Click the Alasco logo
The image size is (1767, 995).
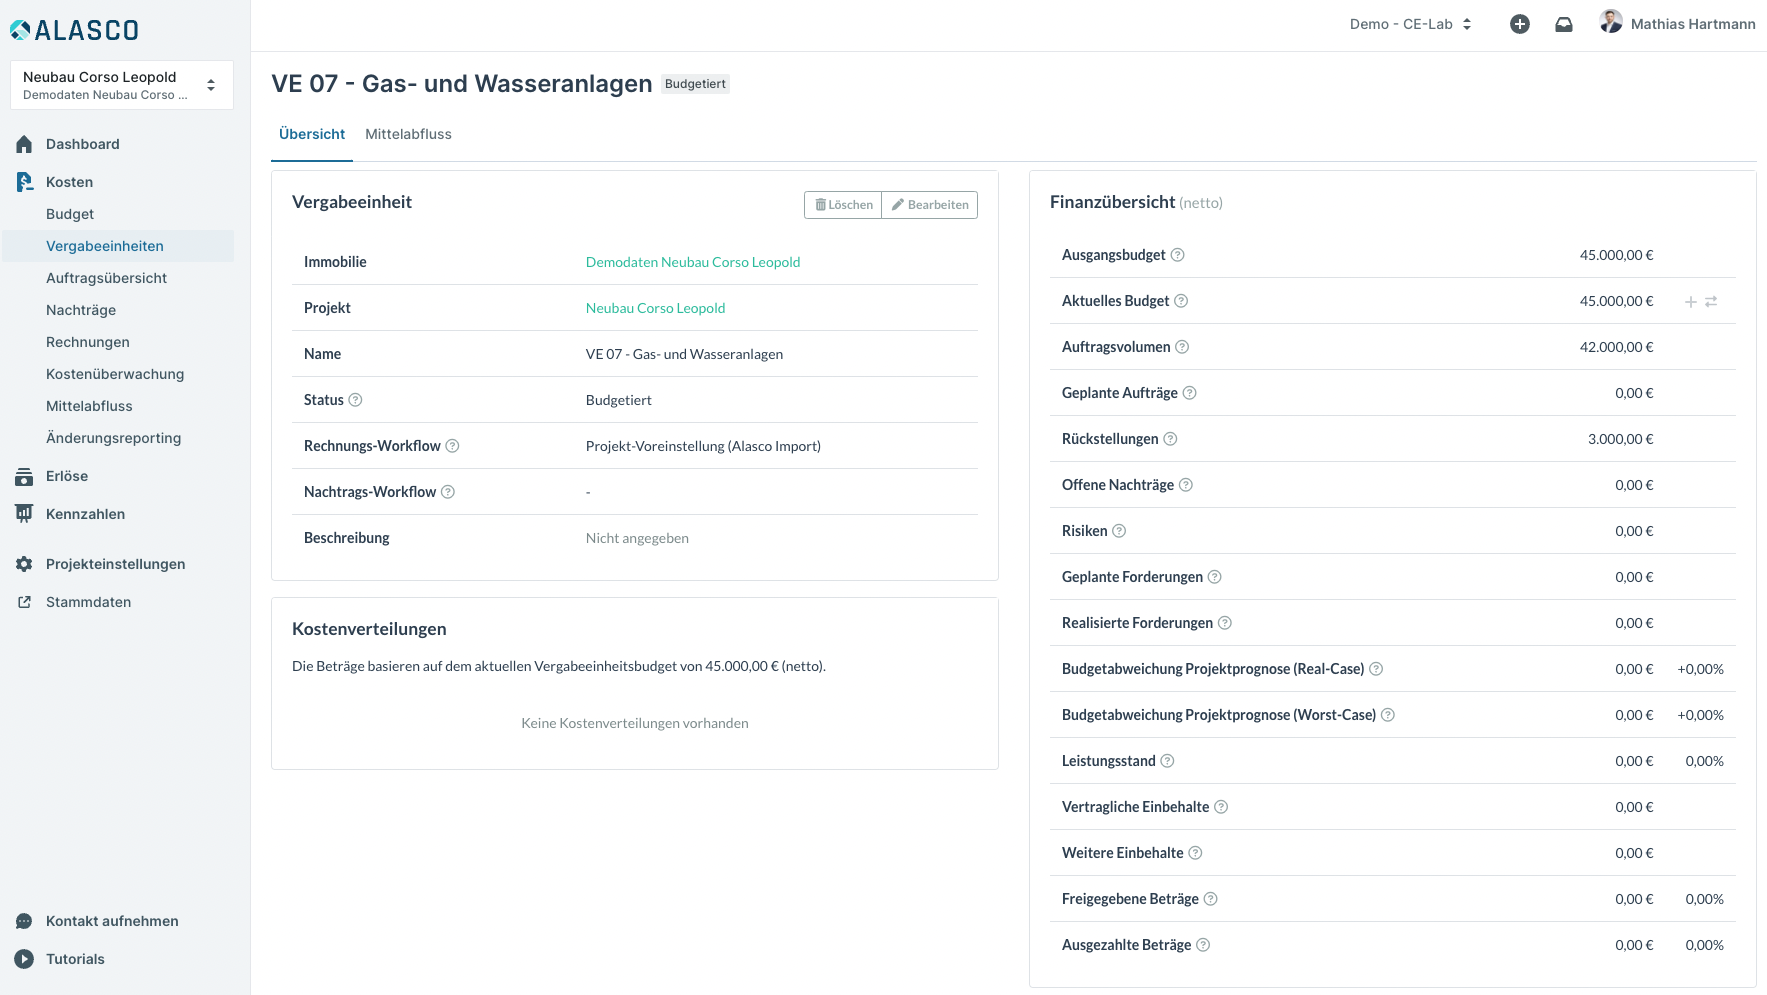click(x=75, y=30)
